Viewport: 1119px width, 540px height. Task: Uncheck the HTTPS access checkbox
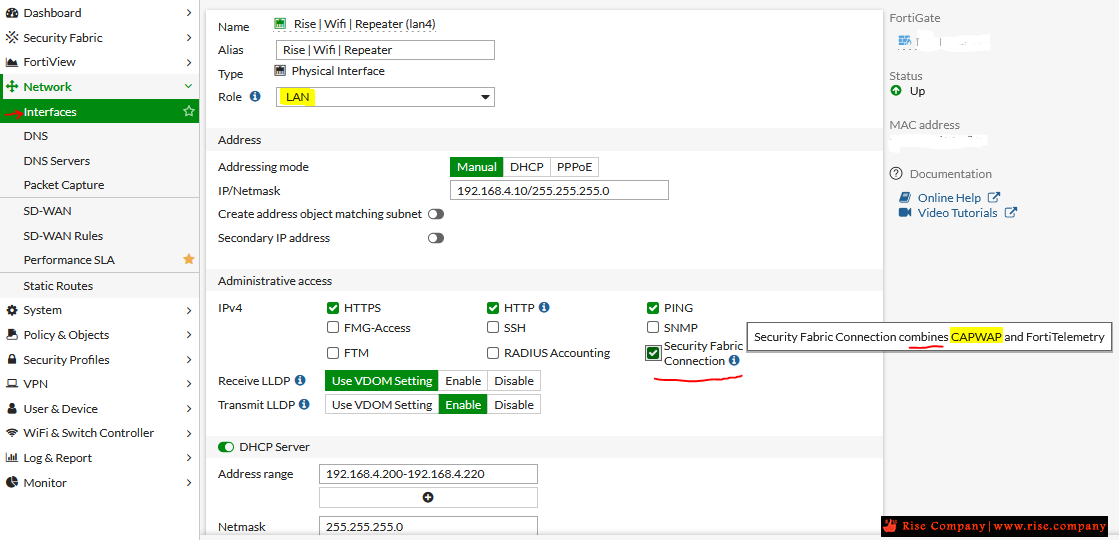coord(333,308)
